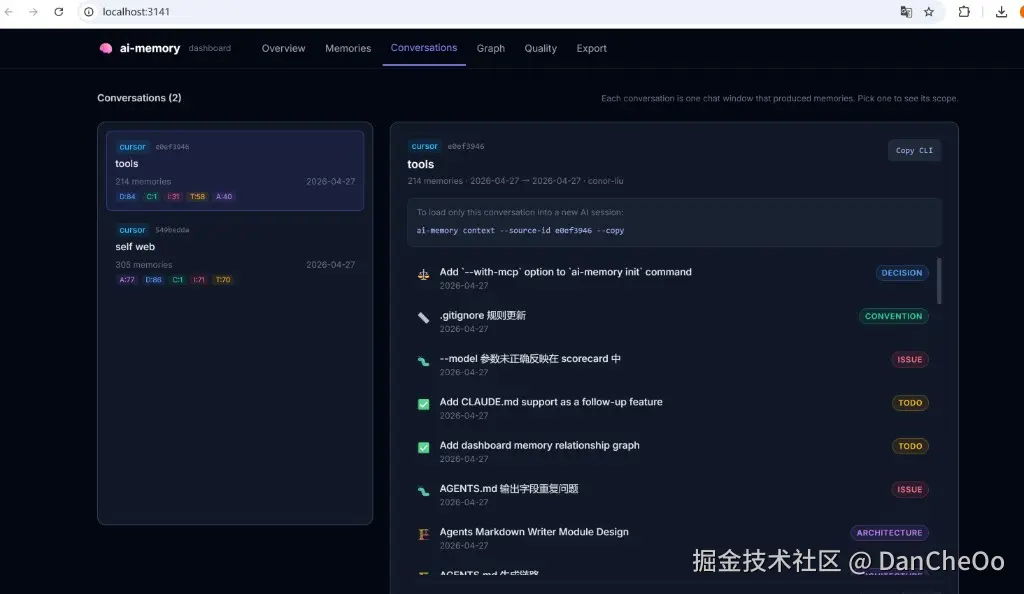Open site info icon in address bar
The height and width of the screenshot is (594, 1024).
pos(89,12)
